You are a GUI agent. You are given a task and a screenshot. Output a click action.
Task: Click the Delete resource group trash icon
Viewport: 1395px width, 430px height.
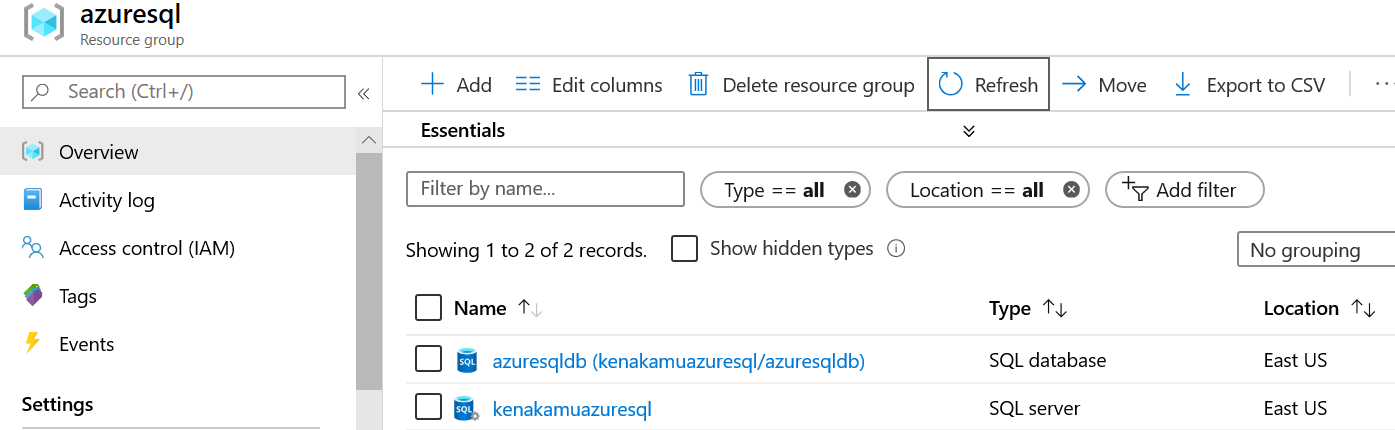click(698, 85)
